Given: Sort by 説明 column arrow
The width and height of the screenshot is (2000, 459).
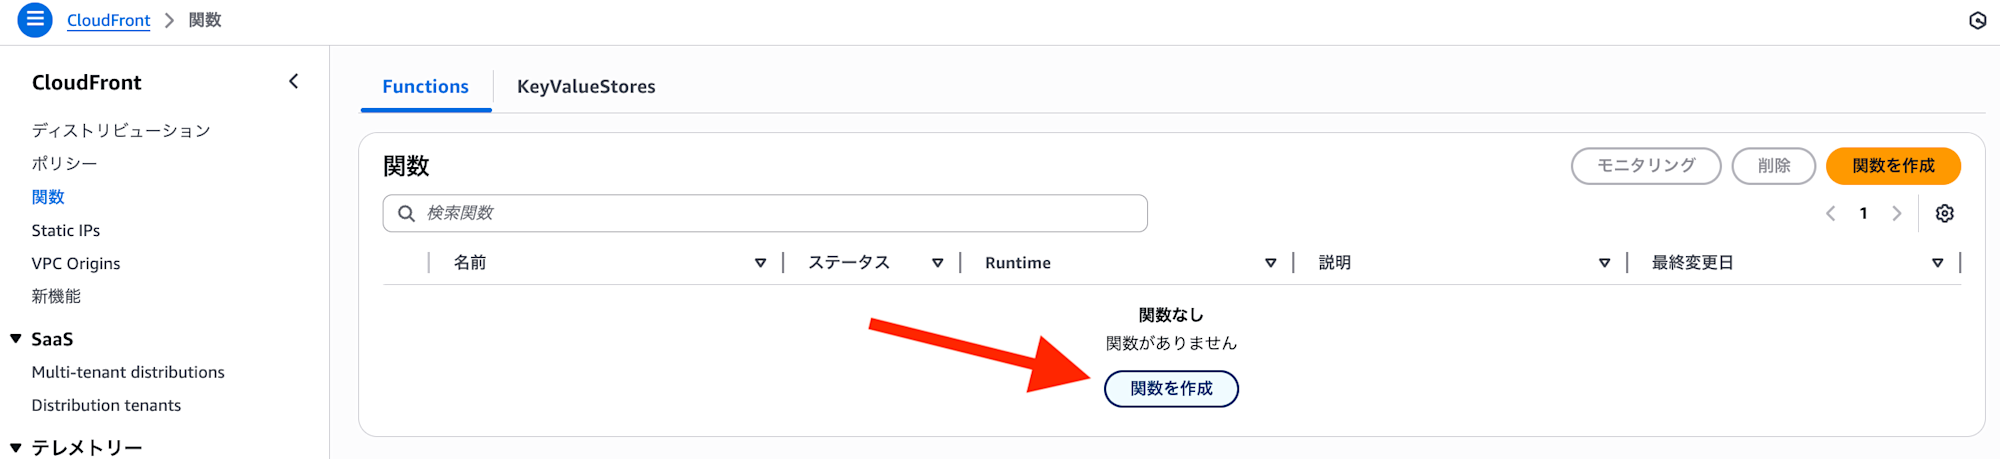Looking at the screenshot, I should (1604, 263).
